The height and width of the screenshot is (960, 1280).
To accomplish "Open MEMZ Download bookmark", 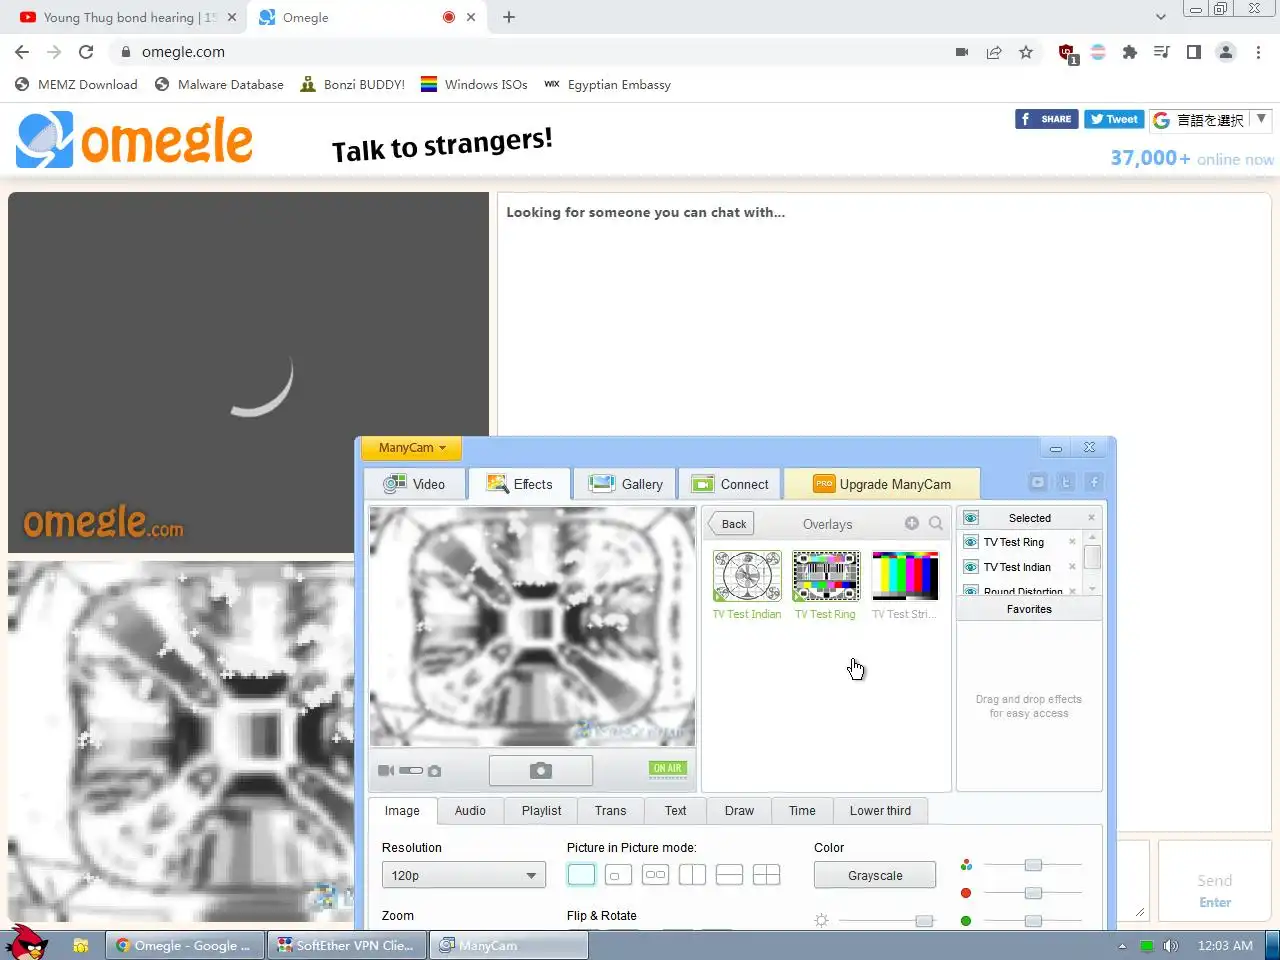I will tap(76, 84).
